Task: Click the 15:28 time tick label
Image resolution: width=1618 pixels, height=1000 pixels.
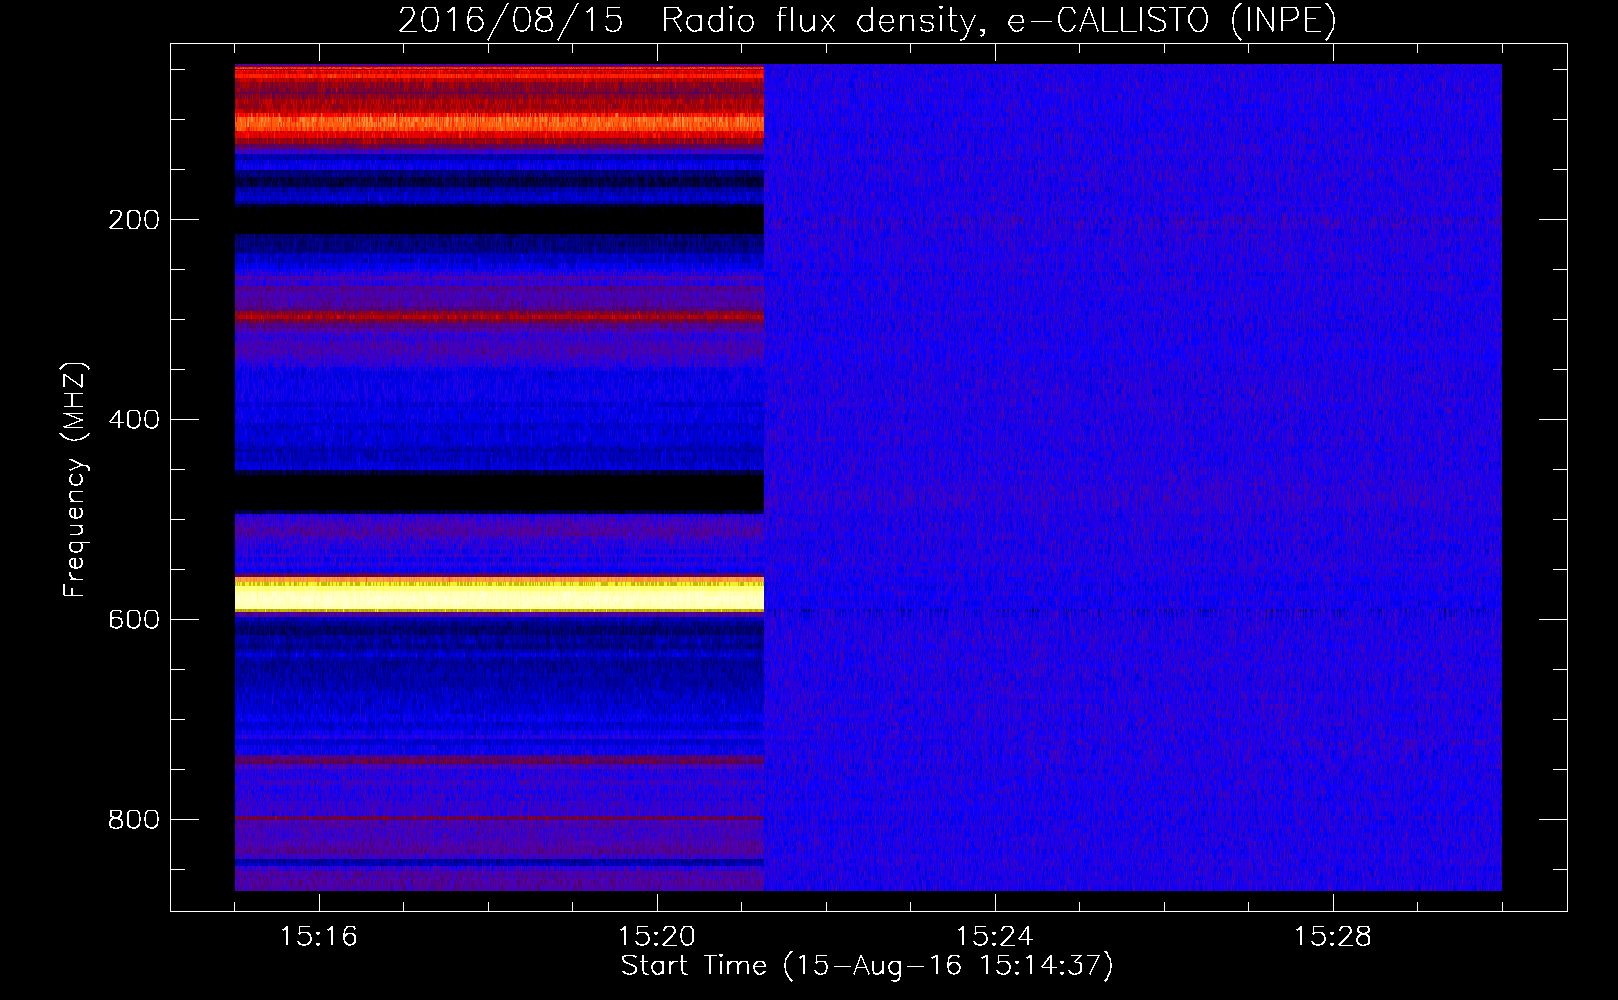Action: click(x=1333, y=937)
